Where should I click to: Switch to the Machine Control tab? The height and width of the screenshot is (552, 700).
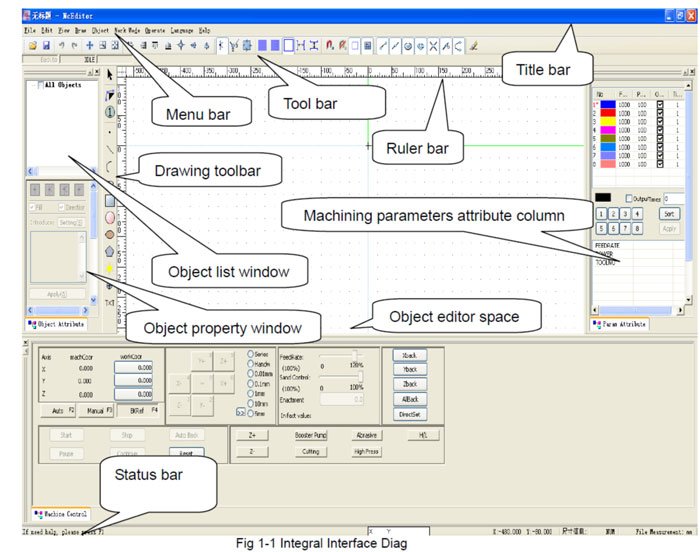click(x=61, y=514)
